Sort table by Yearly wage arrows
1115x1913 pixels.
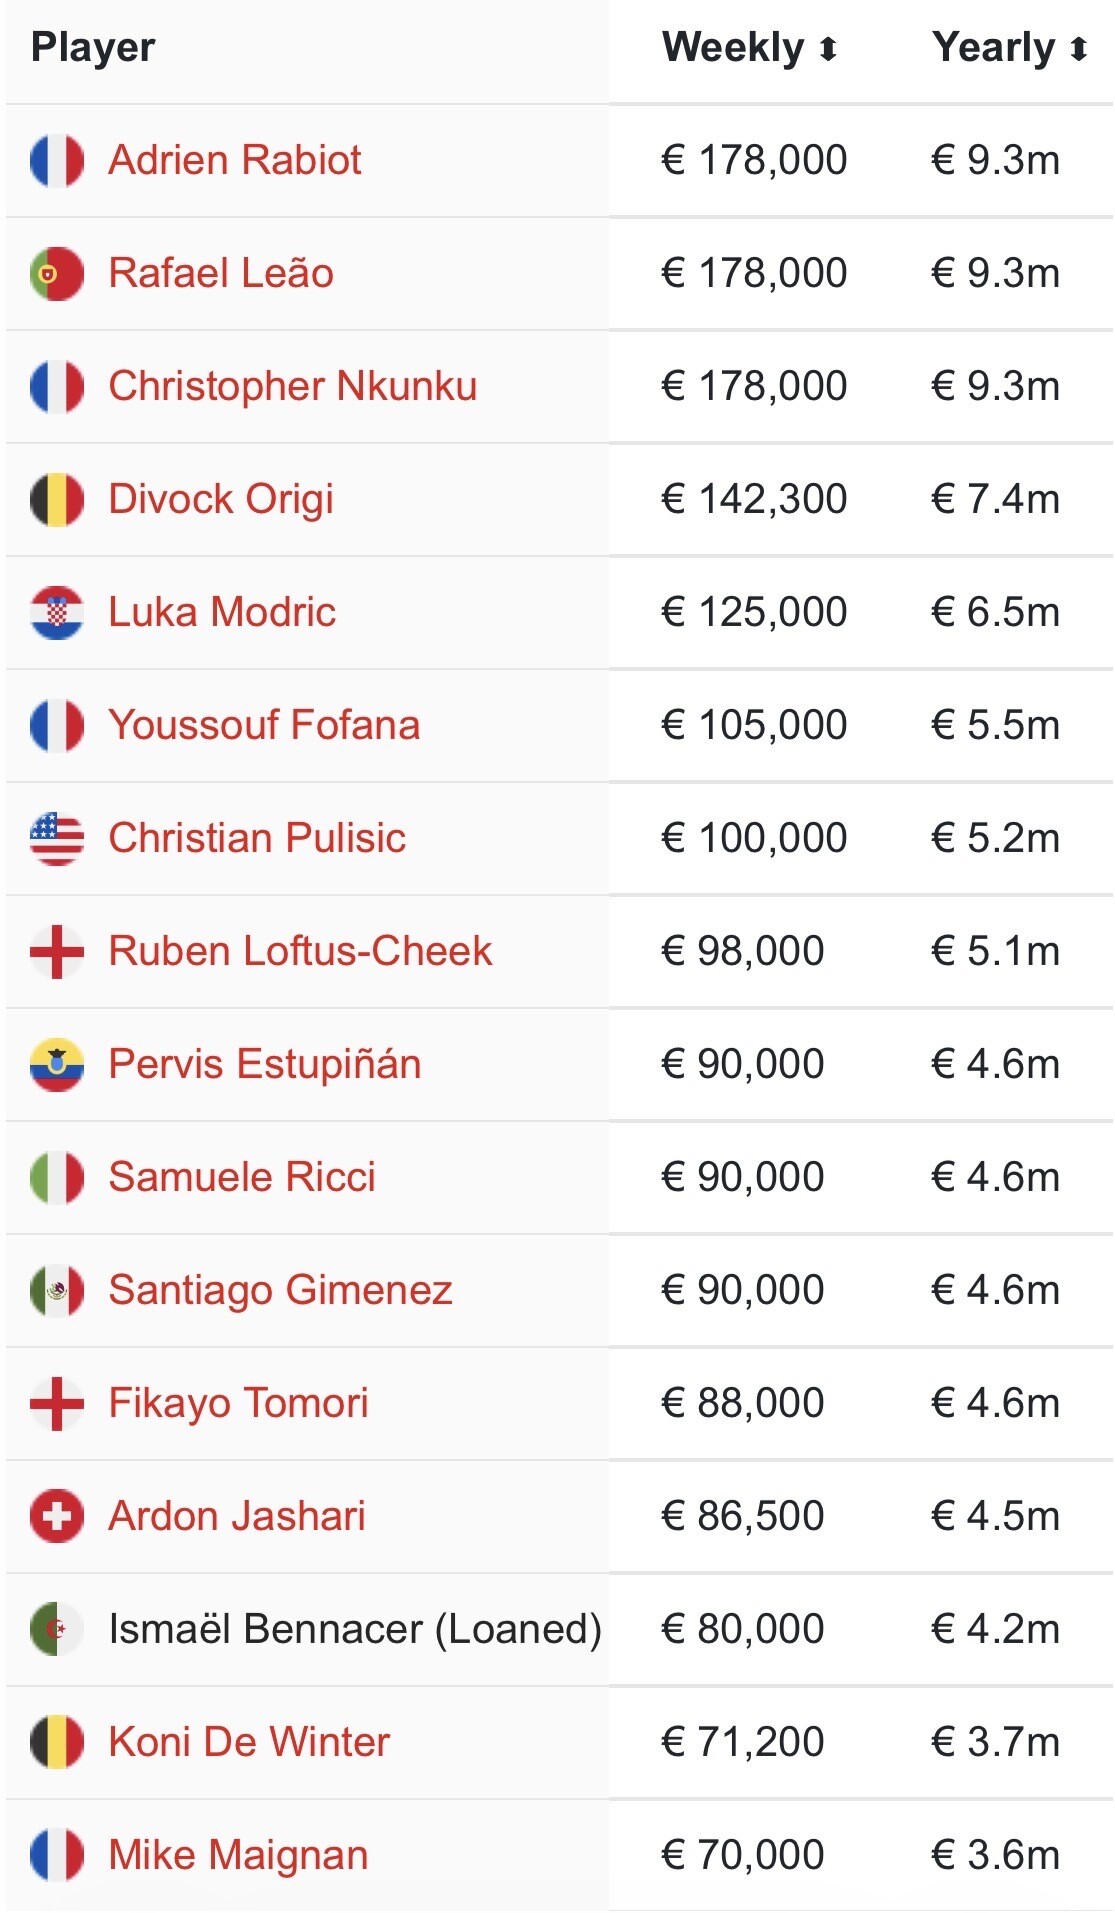click(1078, 49)
